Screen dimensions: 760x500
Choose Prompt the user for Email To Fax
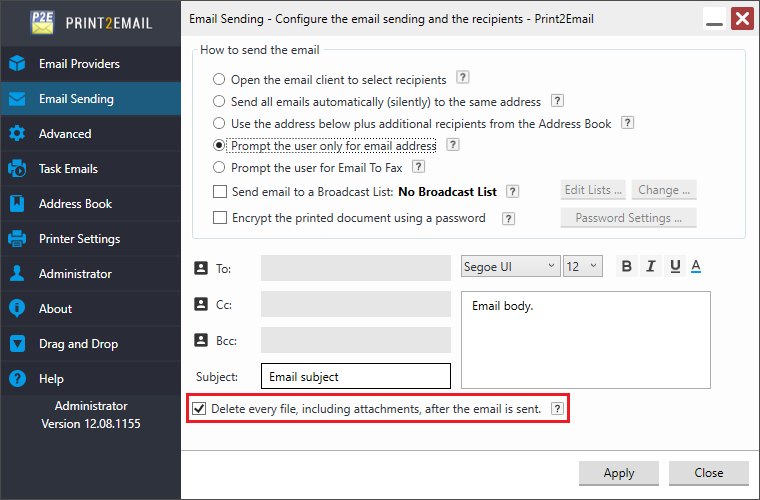(x=219, y=168)
